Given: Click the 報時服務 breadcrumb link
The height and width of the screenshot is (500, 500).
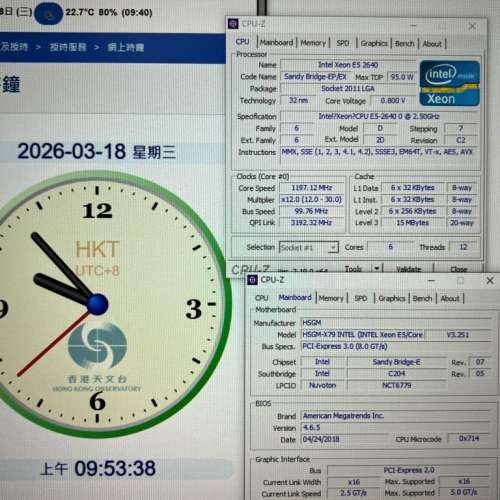Looking at the screenshot, I should [68, 47].
